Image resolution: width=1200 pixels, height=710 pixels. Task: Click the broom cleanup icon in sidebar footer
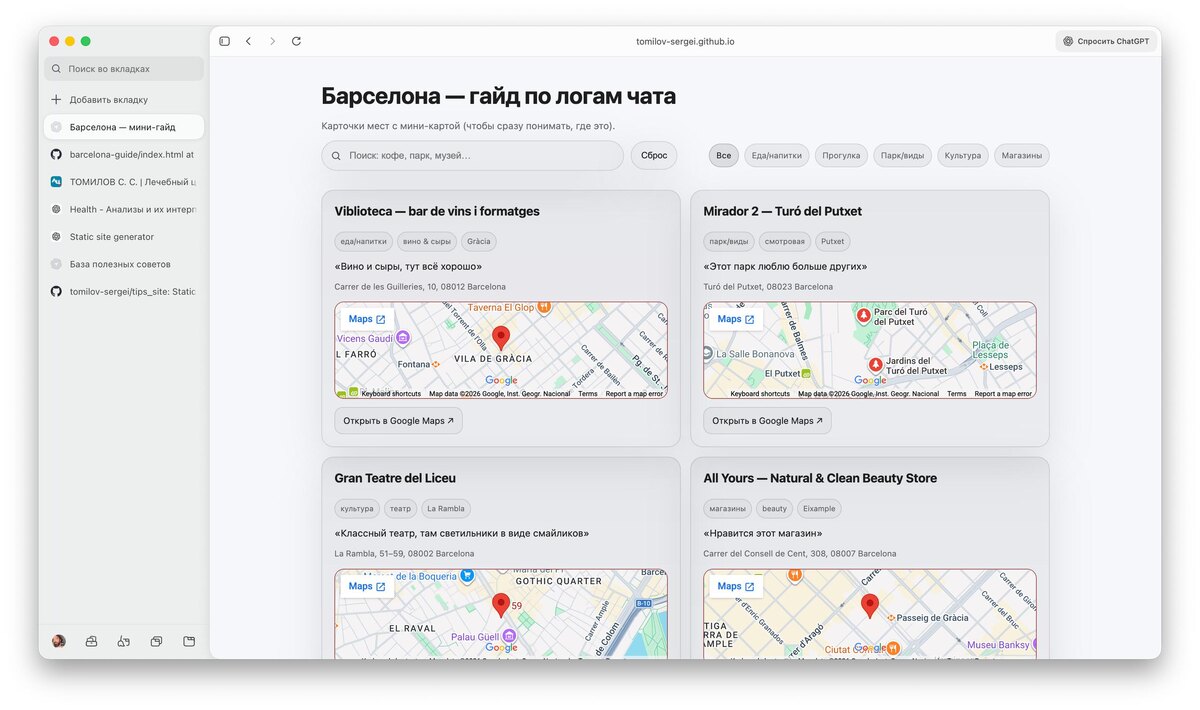(123, 641)
